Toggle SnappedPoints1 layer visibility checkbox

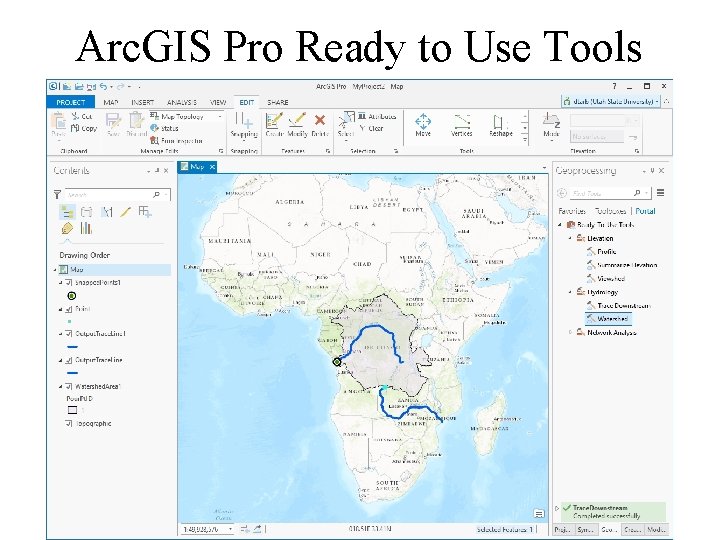click(69, 282)
